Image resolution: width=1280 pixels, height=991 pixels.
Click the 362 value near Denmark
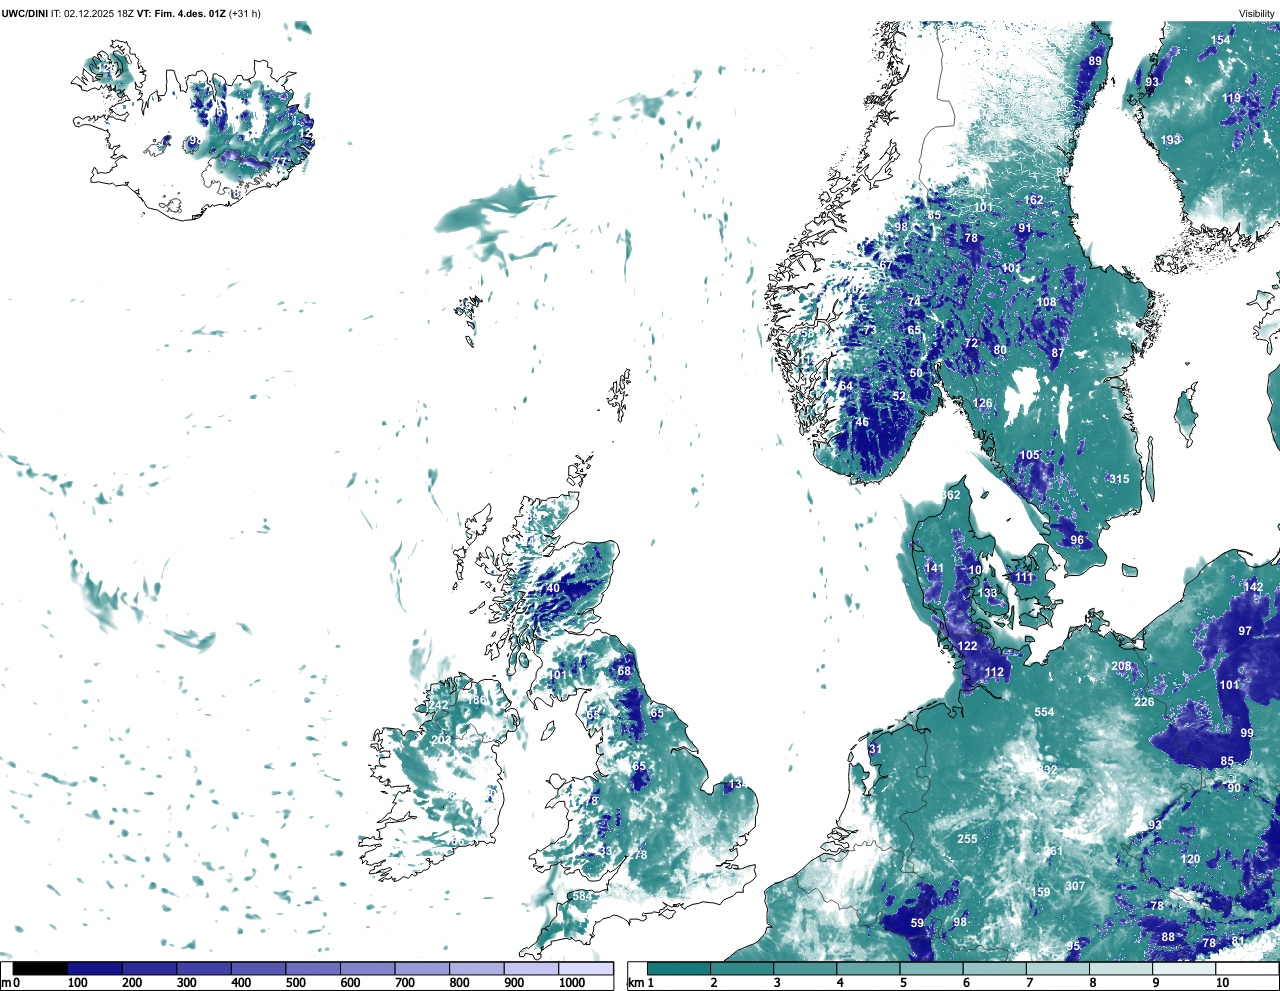point(950,496)
